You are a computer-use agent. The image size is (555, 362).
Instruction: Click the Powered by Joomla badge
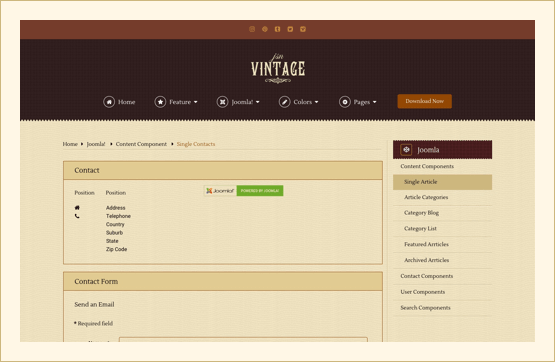[x=244, y=191]
